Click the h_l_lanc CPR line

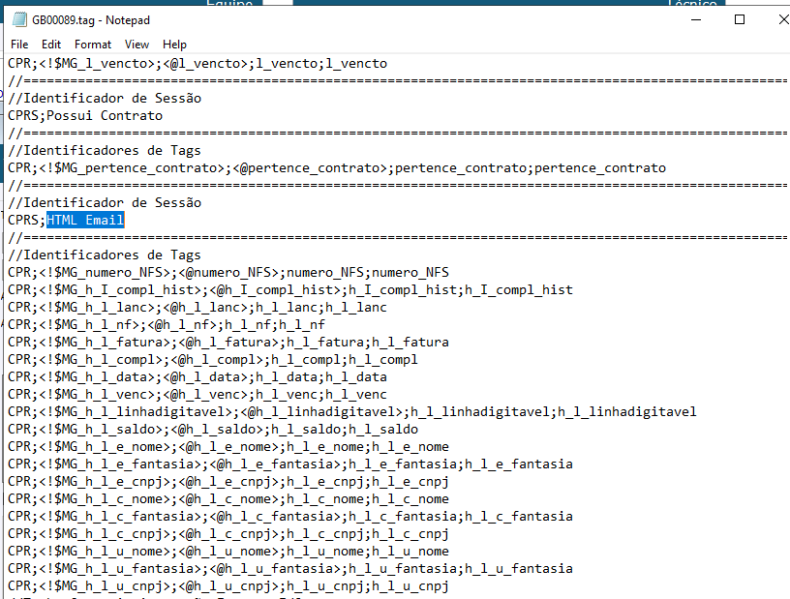197,307
